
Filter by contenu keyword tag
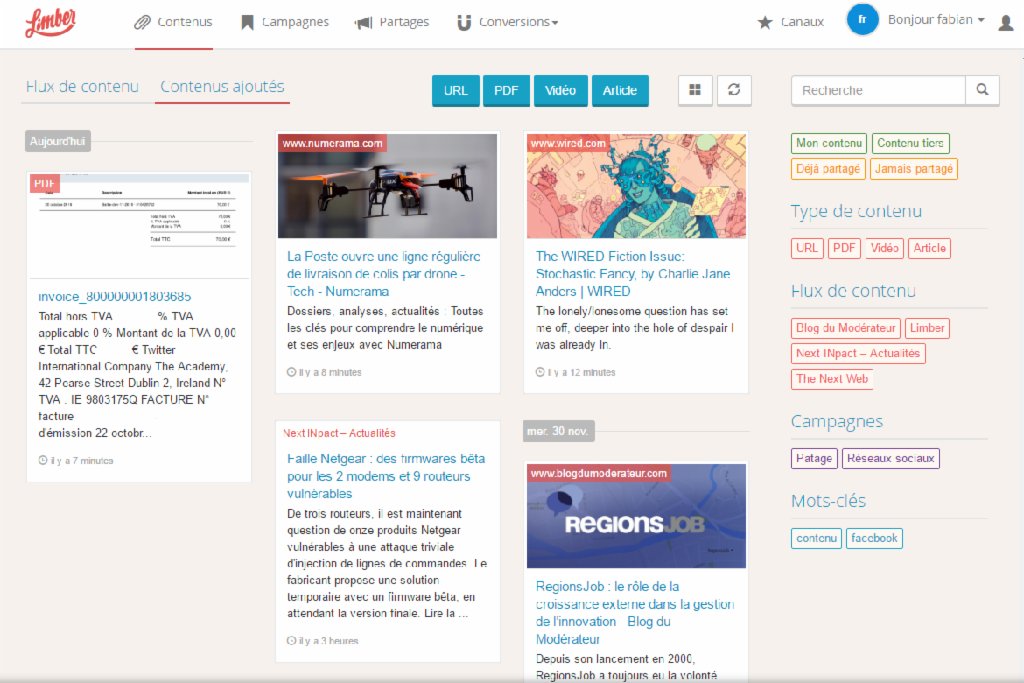816,538
